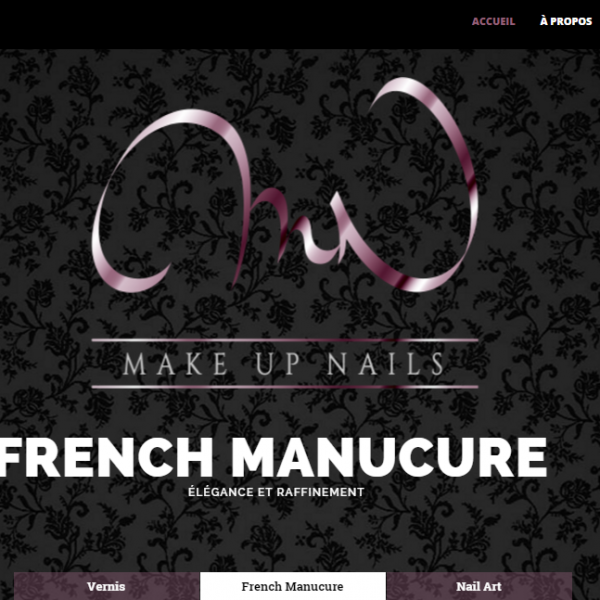Open the ACCUEIL navigation link
The width and height of the screenshot is (600, 600).
tap(493, 21)
